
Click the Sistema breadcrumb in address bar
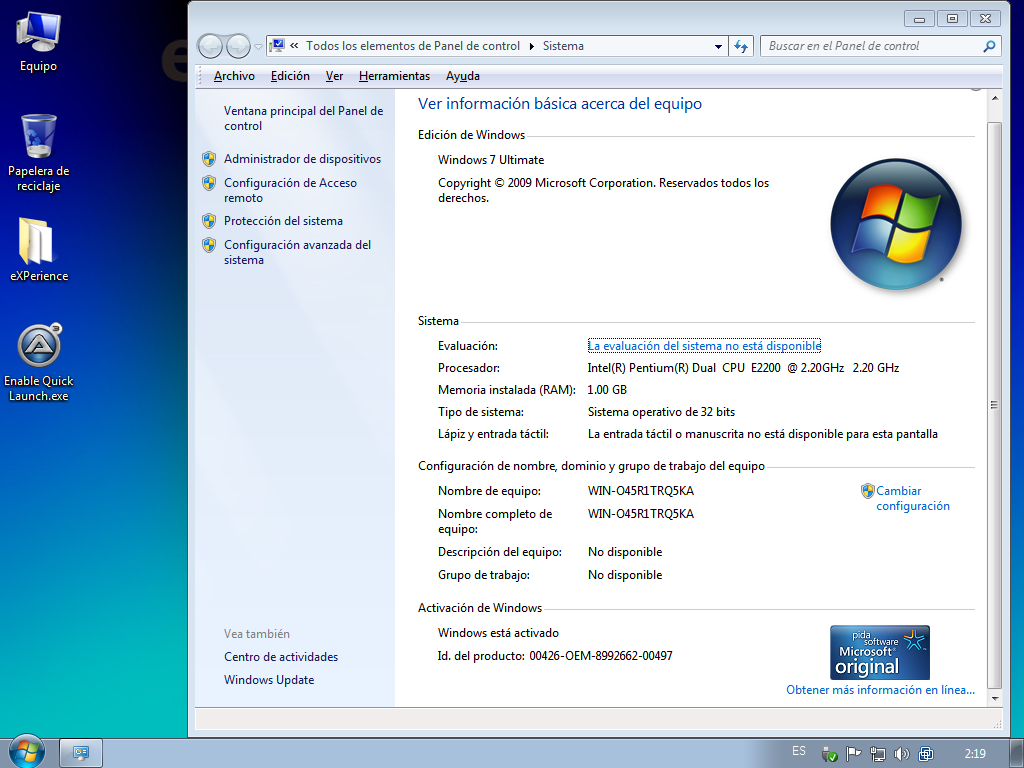point(563,46)
